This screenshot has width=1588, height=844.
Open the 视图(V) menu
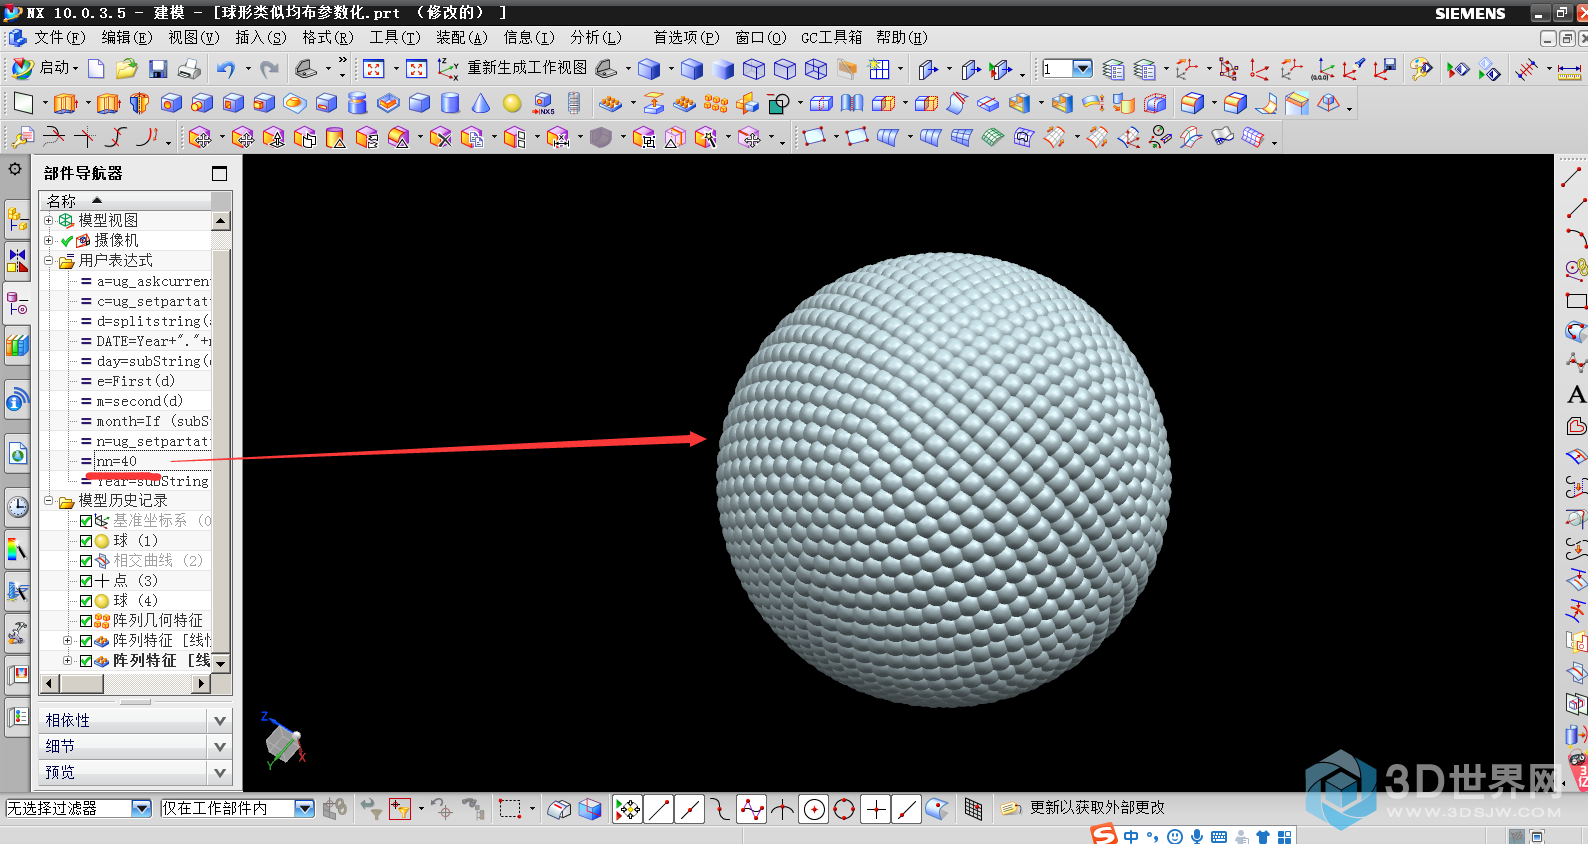193,37
